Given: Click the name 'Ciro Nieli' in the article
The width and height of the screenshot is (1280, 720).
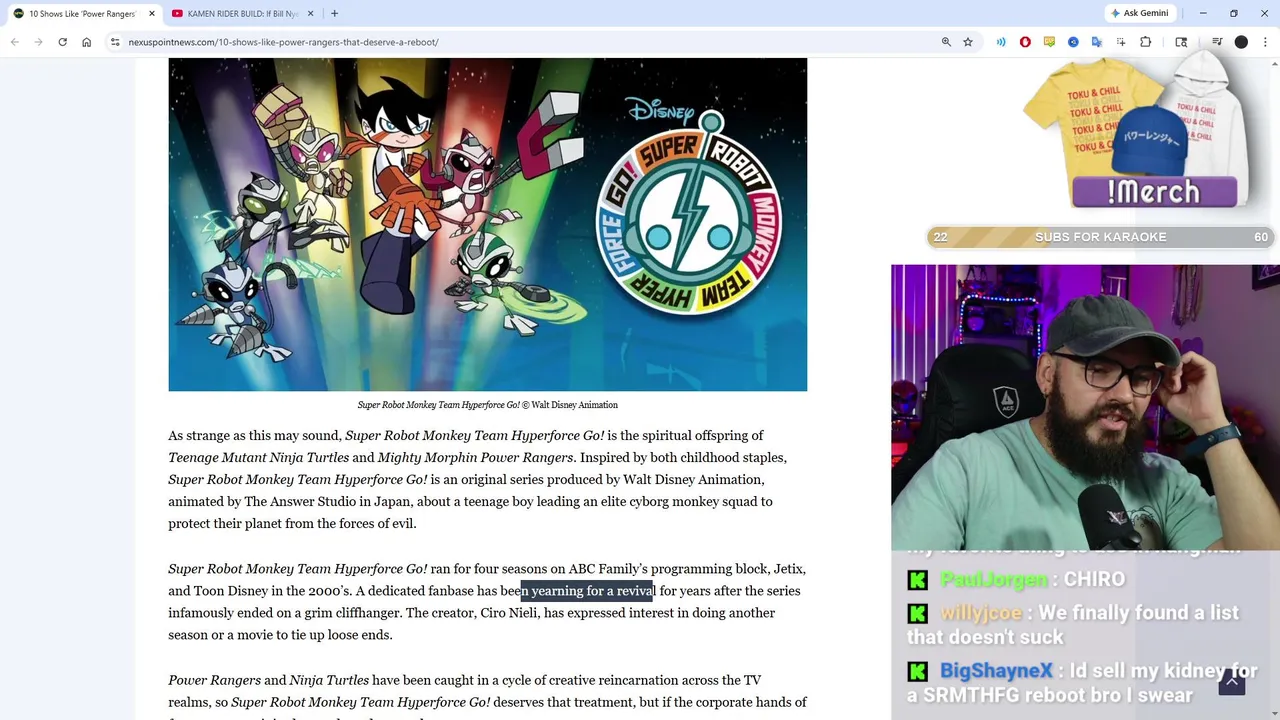Looking at the screenshot, I should tap(509, 613).
